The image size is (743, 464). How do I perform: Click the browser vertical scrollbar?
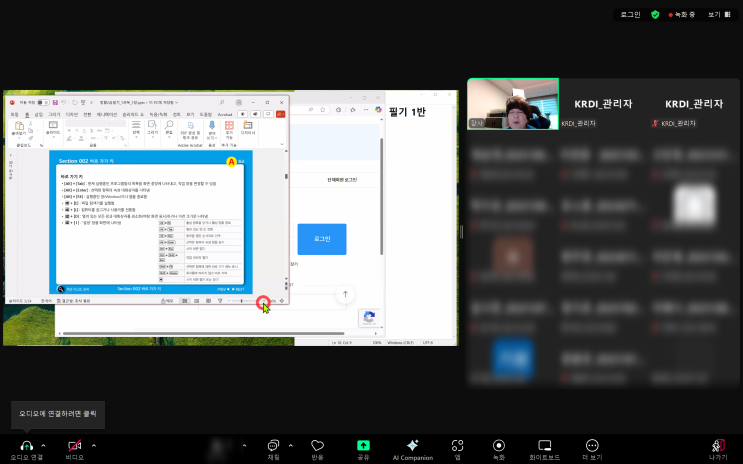[381, 197]
